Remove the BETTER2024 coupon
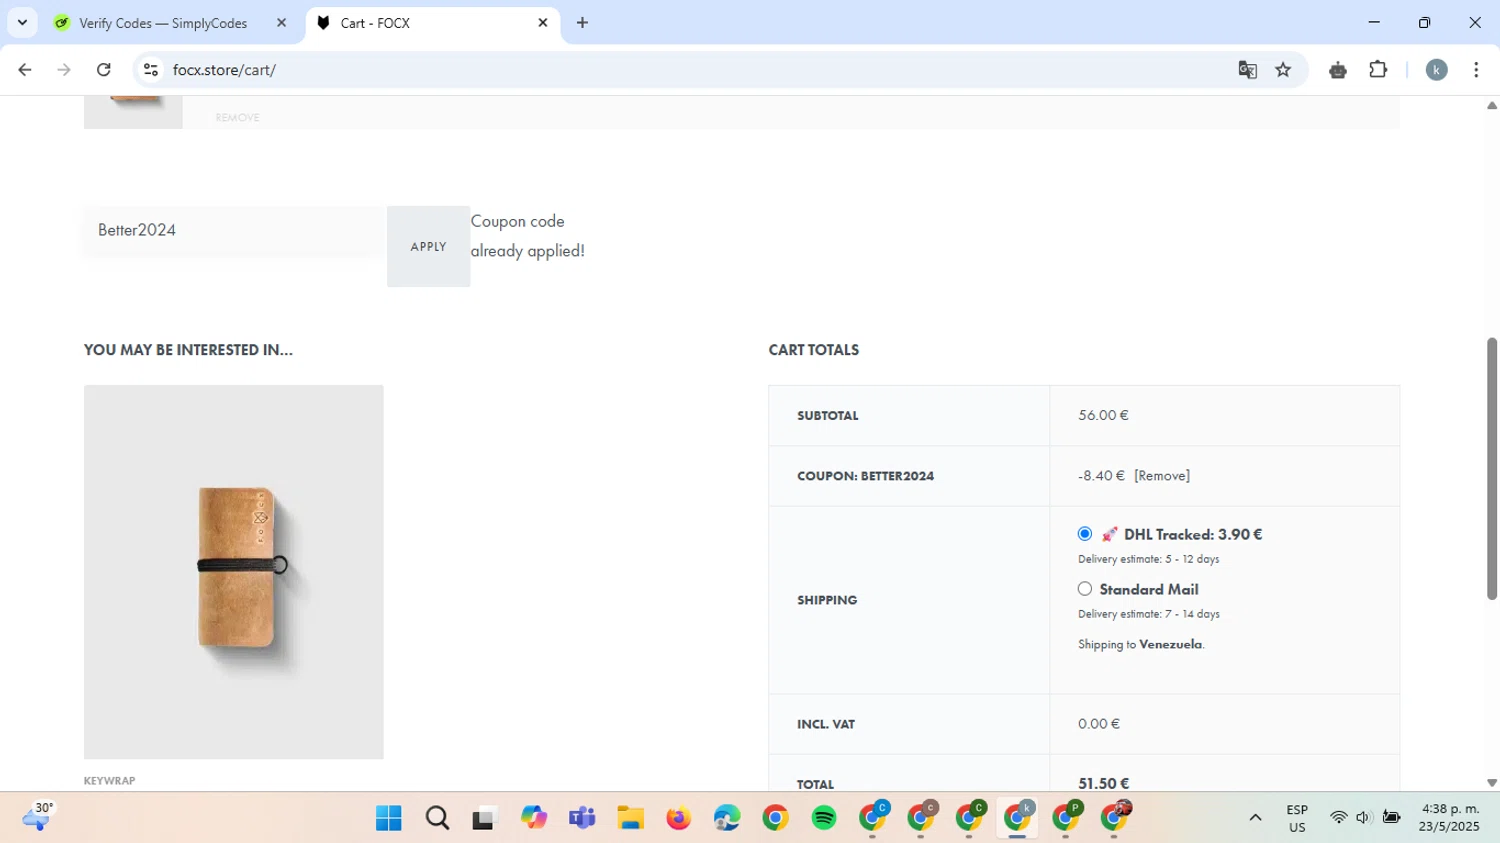1500x843 pixels. pos(1162,476)
